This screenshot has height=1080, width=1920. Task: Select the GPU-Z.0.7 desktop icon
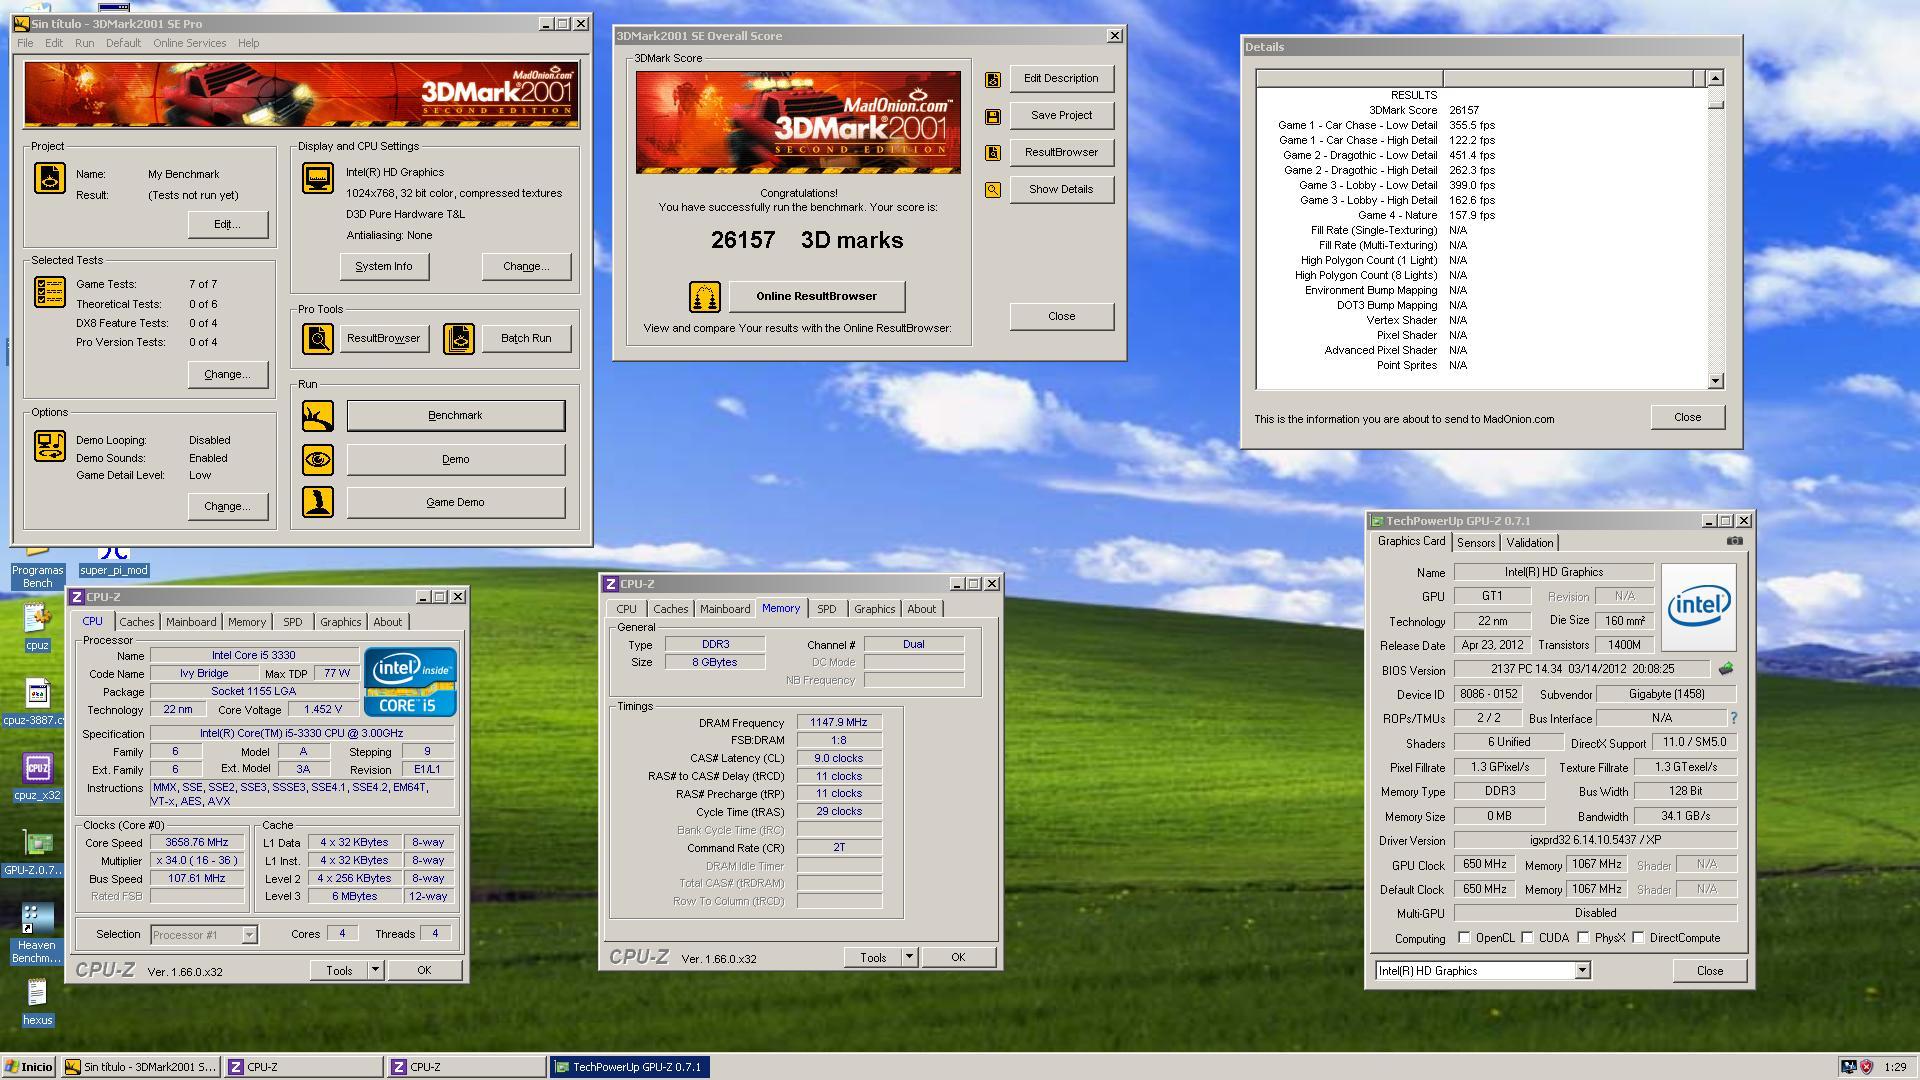tap(37, 852)
